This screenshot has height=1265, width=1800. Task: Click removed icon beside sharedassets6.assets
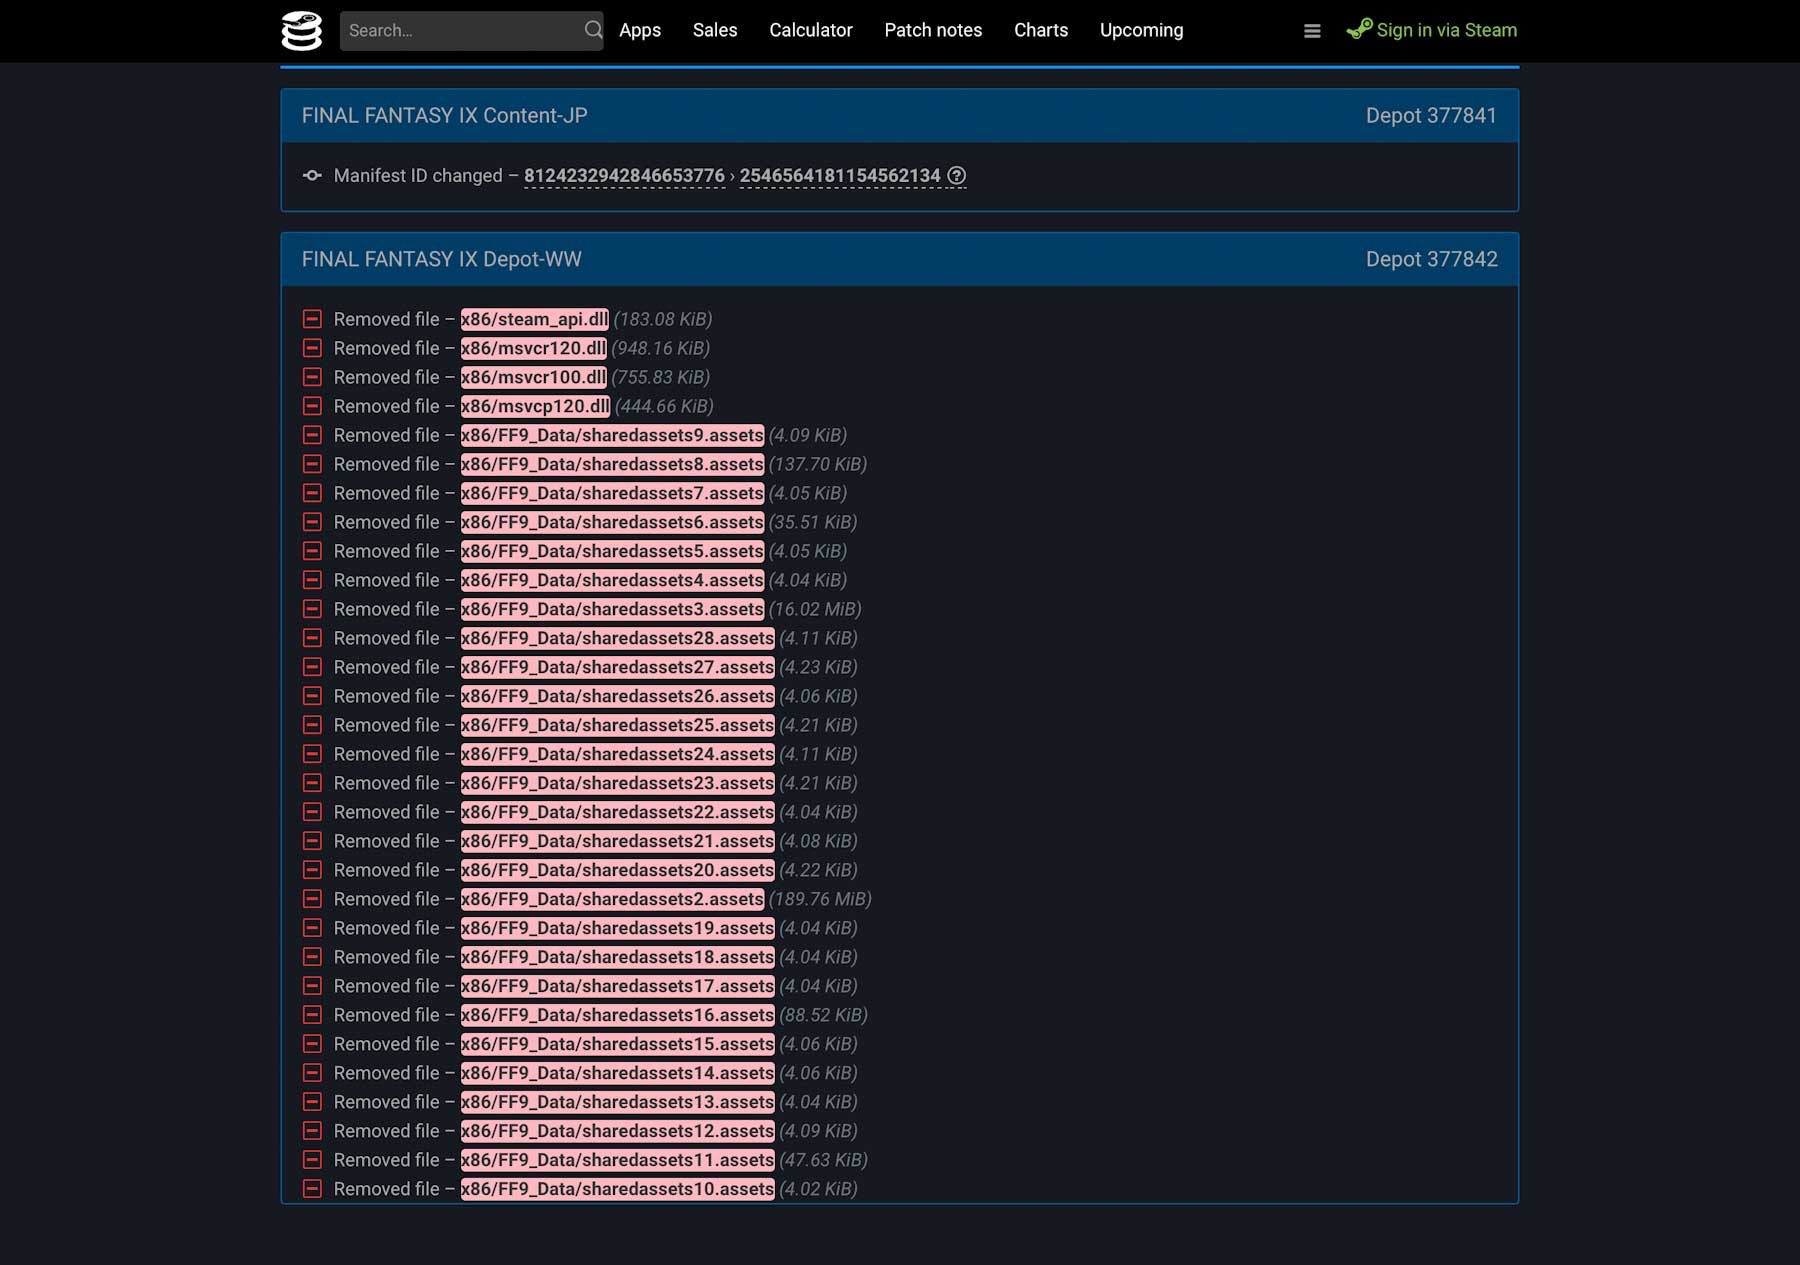click(x=312, y=522)
